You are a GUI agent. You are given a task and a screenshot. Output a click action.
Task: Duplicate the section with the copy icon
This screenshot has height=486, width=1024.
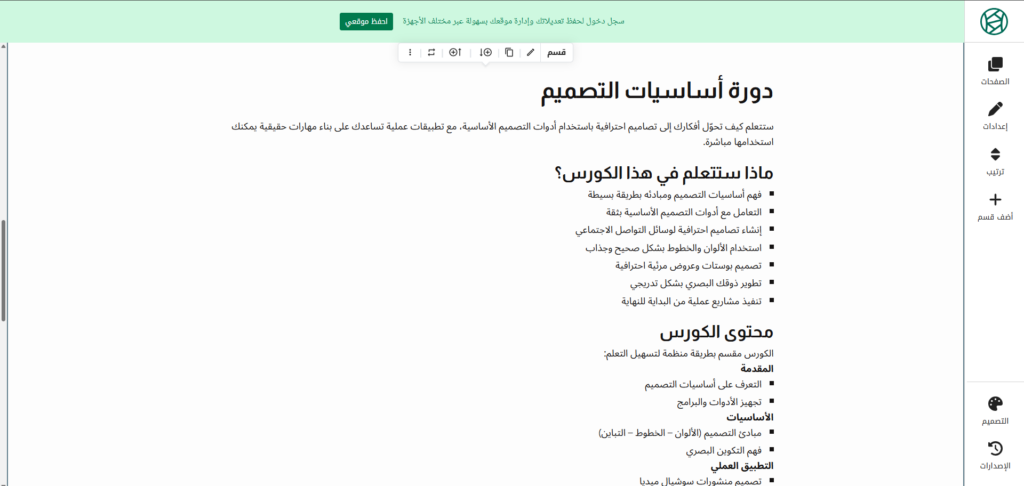tap(509, 52)
